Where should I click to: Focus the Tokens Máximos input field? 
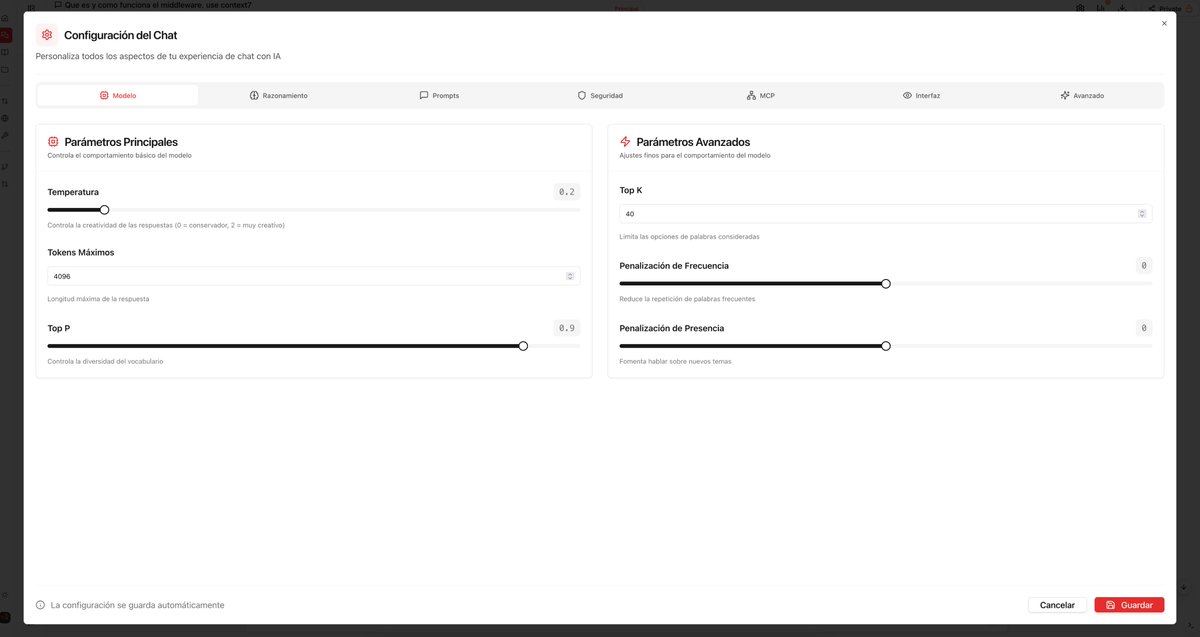tap(314, 276)
